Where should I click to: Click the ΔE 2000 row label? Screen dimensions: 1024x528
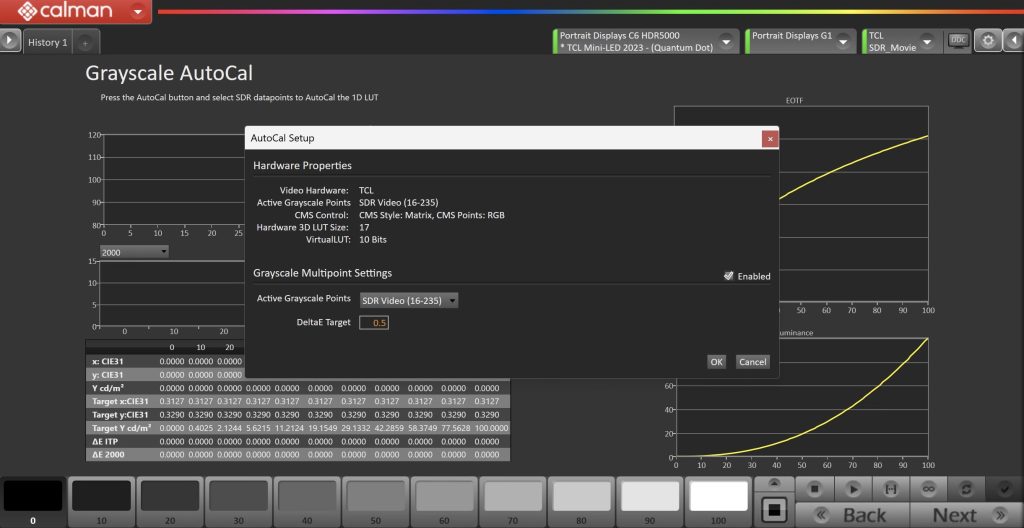107,454
